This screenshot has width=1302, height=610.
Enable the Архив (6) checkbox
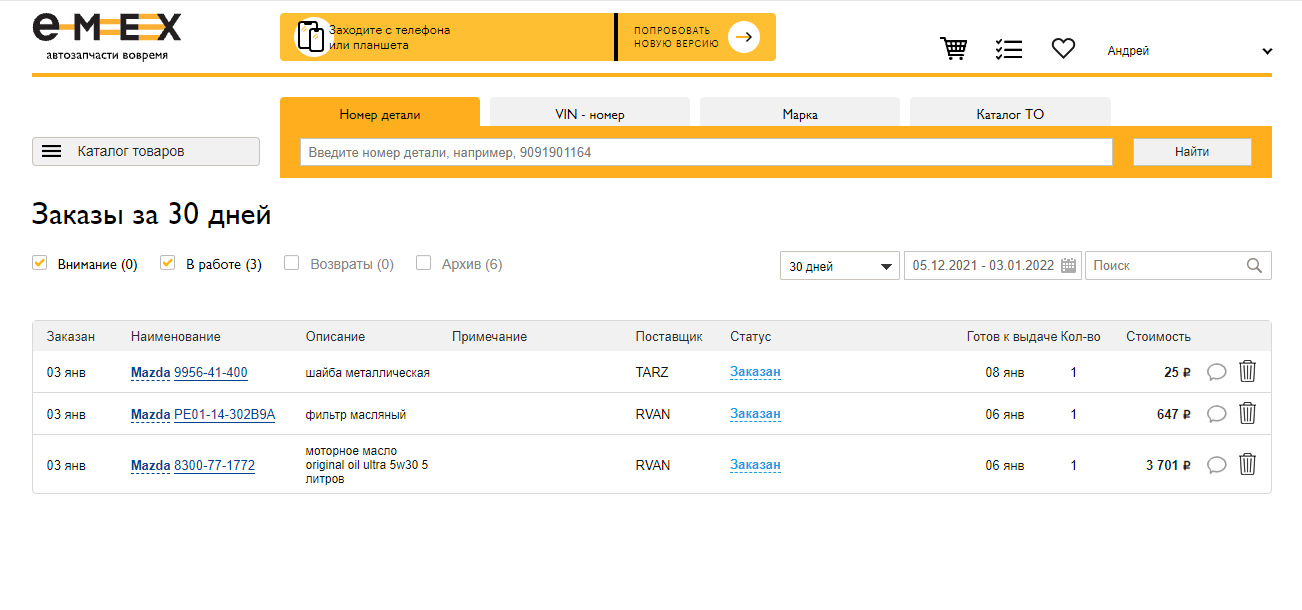point(423,263)
